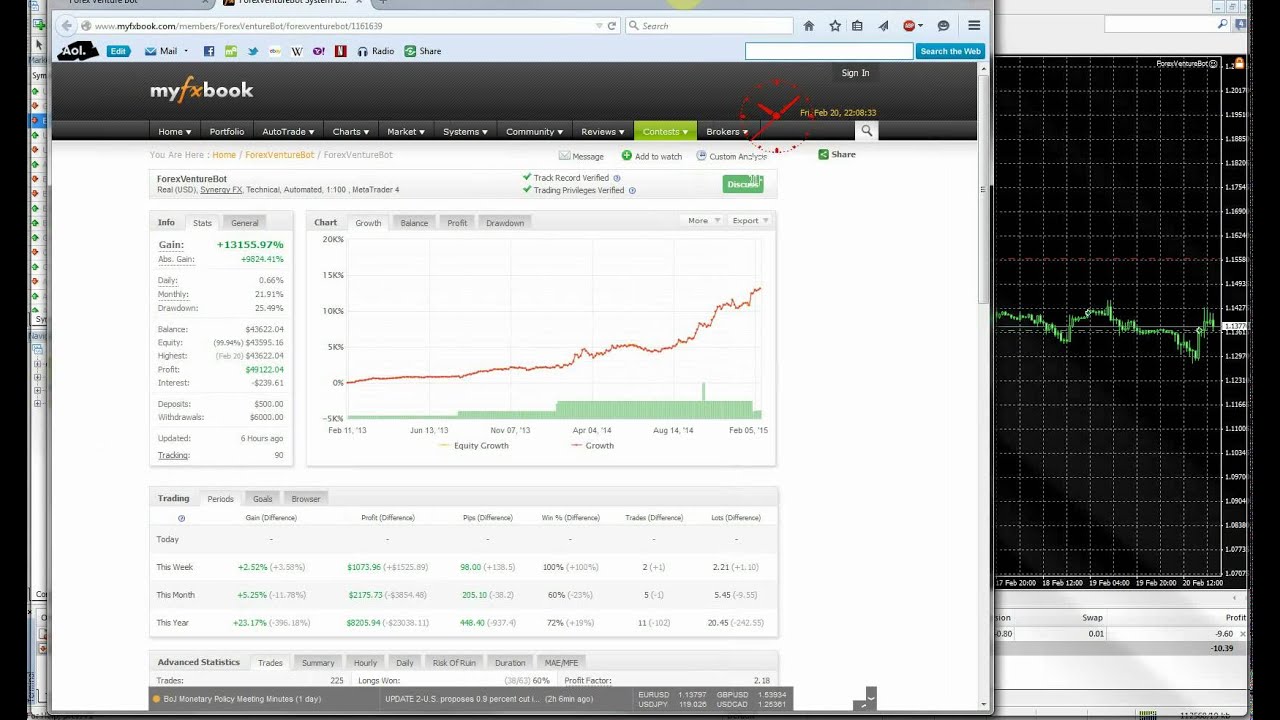Open the Tracking link in Info panel
Screen dimensions: 1280x720
point(173,456)
